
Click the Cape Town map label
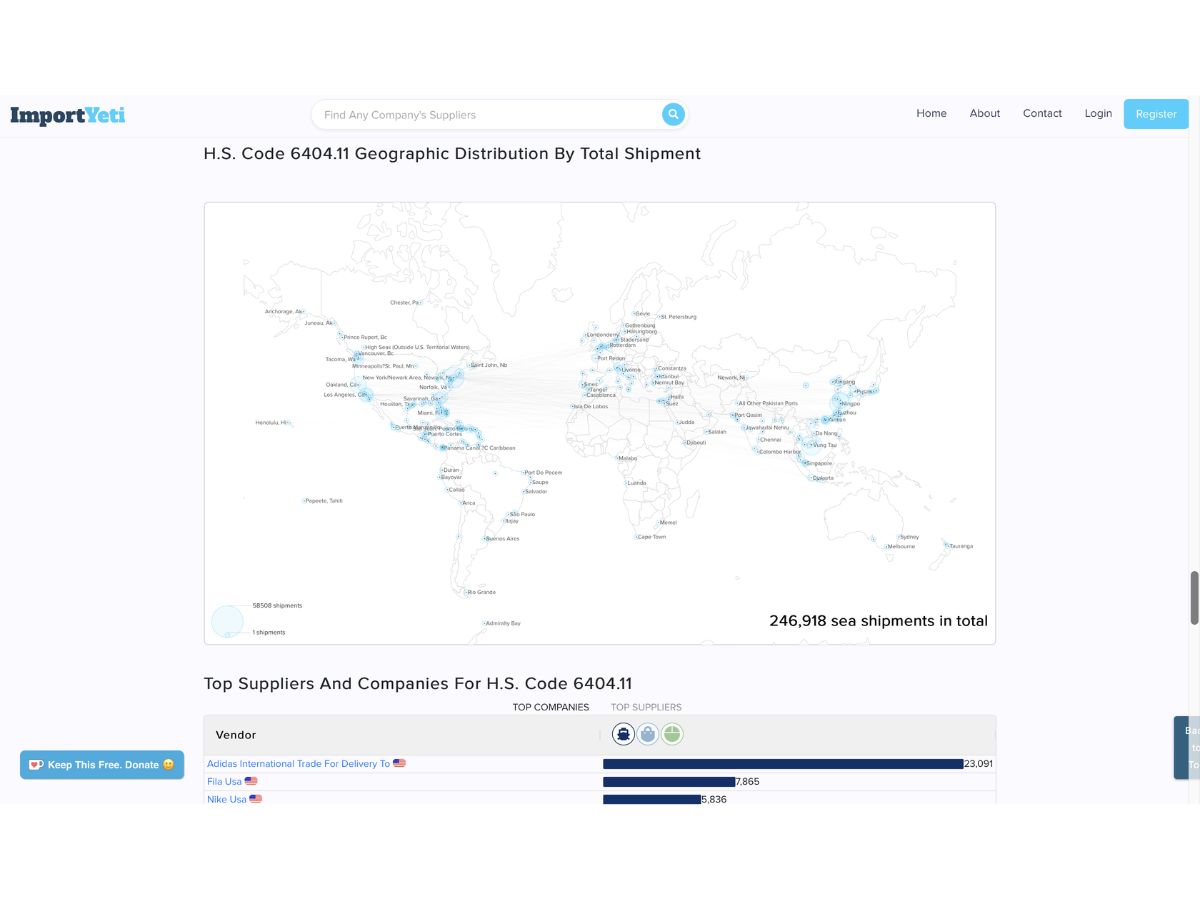click(652, 537)
